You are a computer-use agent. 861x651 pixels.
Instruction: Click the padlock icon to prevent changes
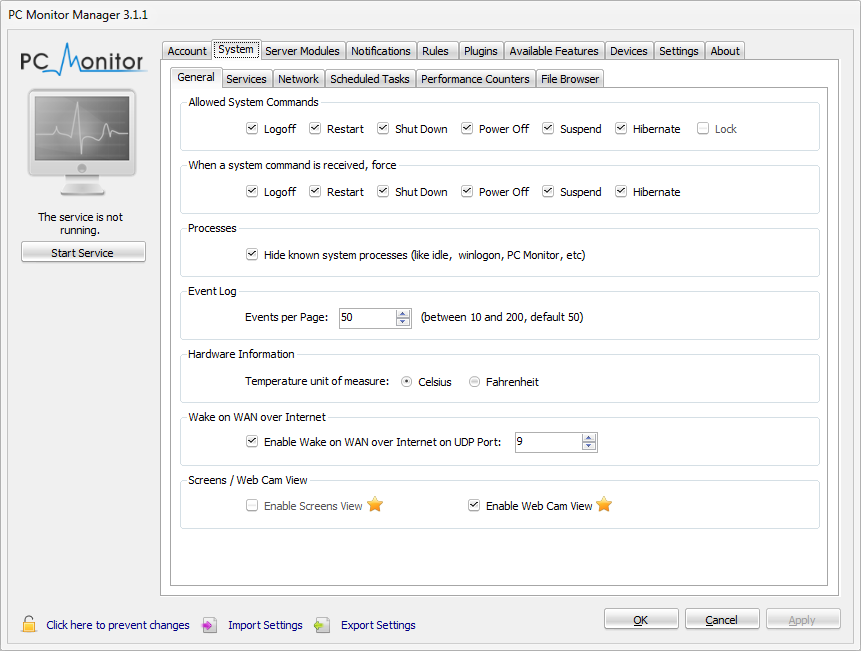[29, 625]
